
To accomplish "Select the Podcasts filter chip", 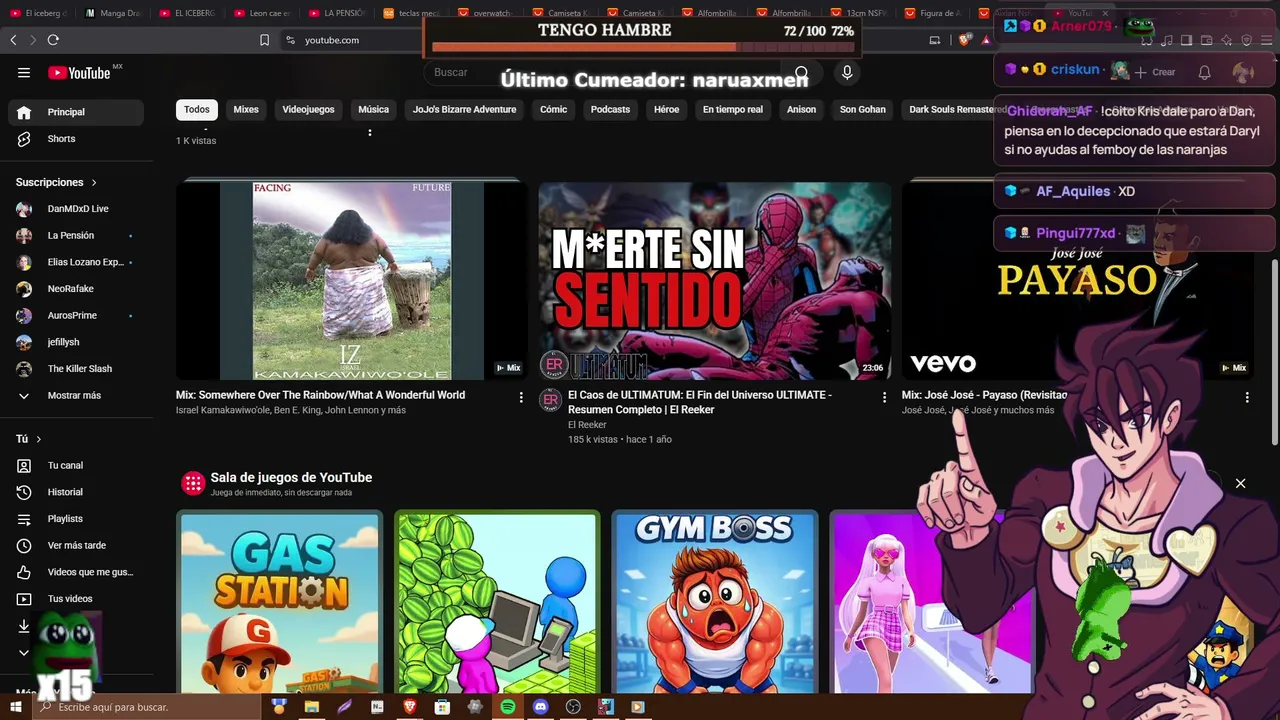I will (x=610, y=109).
